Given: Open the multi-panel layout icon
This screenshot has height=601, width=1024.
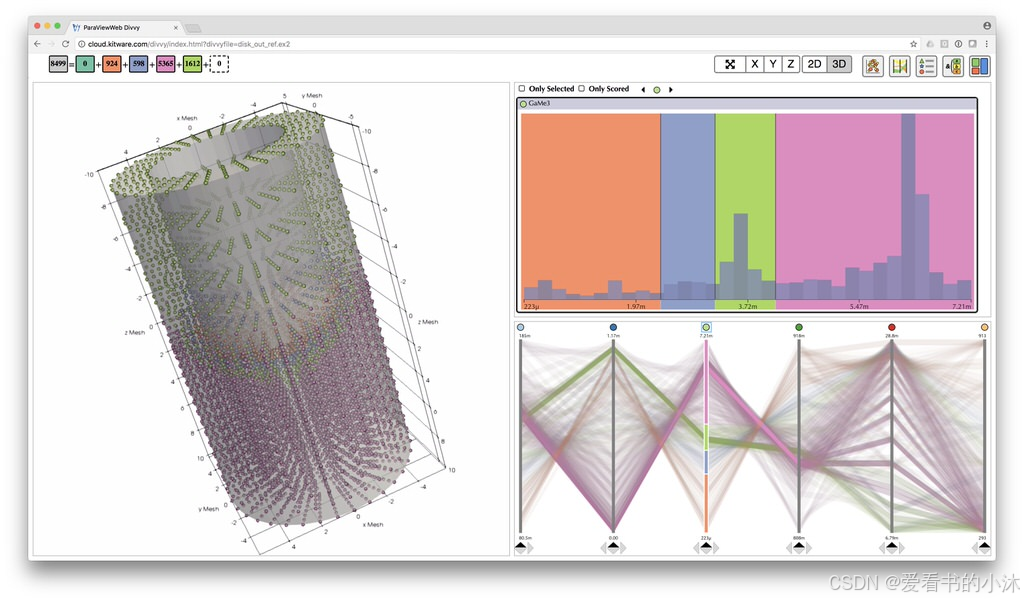Looking at the screenshot, I should 980,66.
